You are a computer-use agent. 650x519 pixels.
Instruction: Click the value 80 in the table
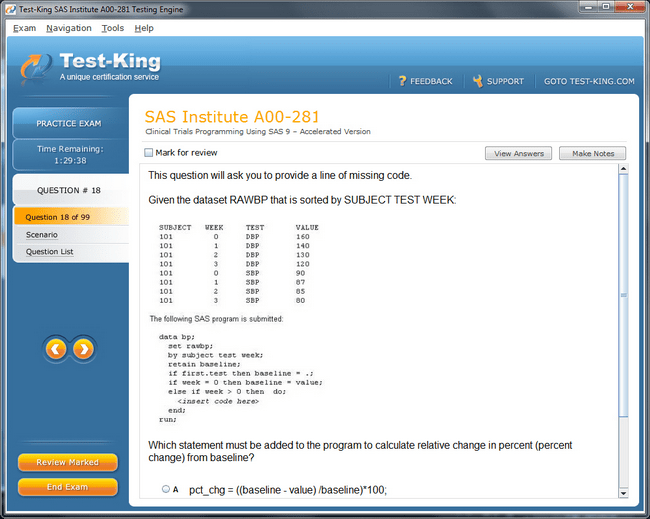[301, 301]
